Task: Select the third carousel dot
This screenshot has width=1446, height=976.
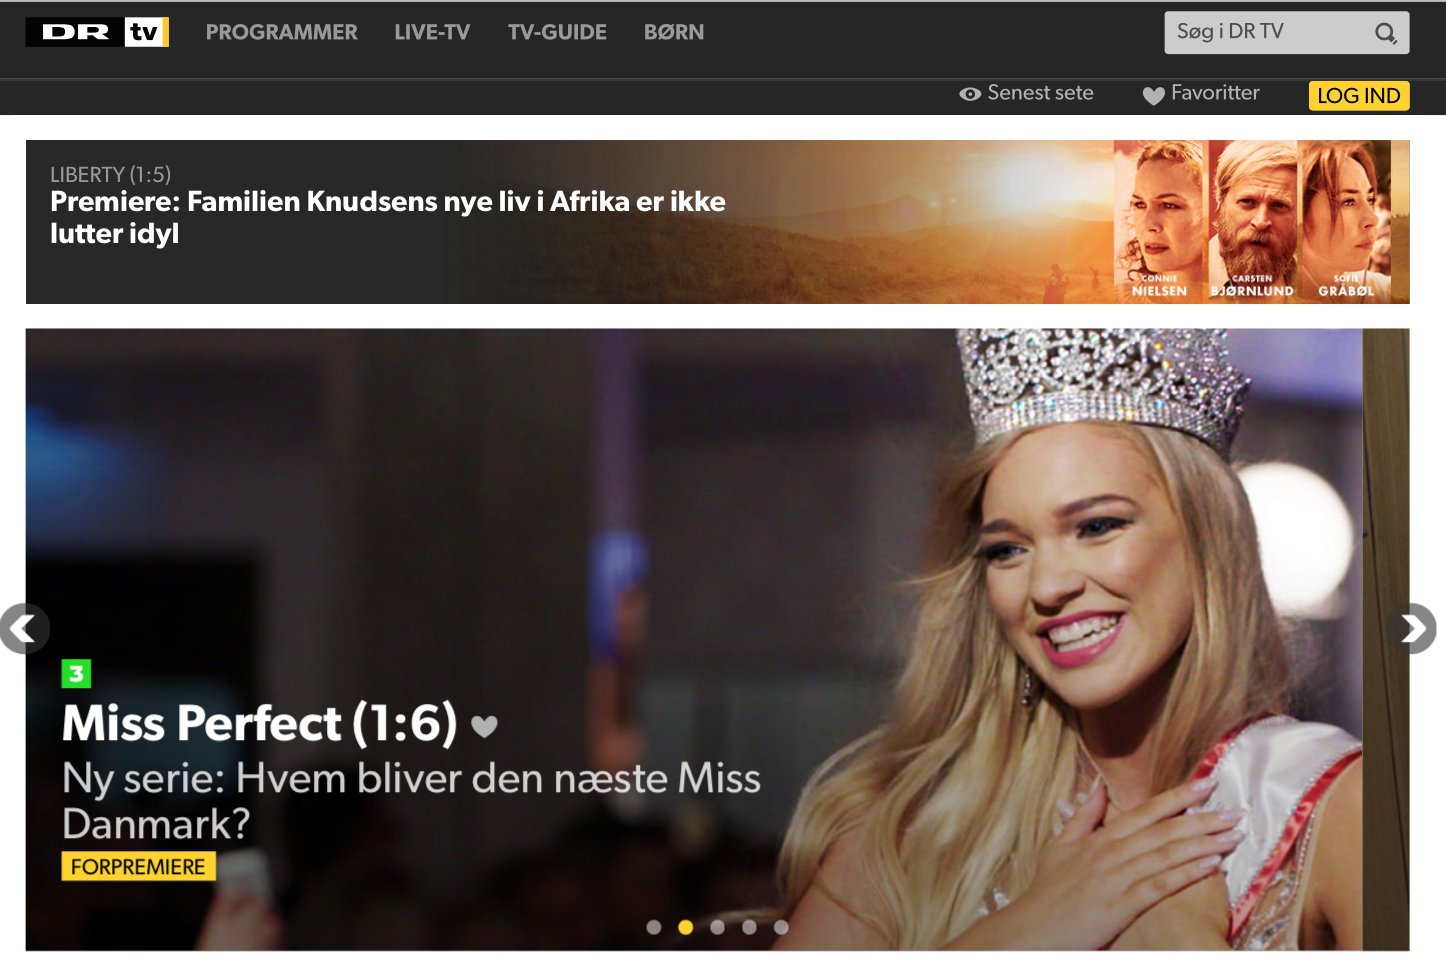Action: 717,927
